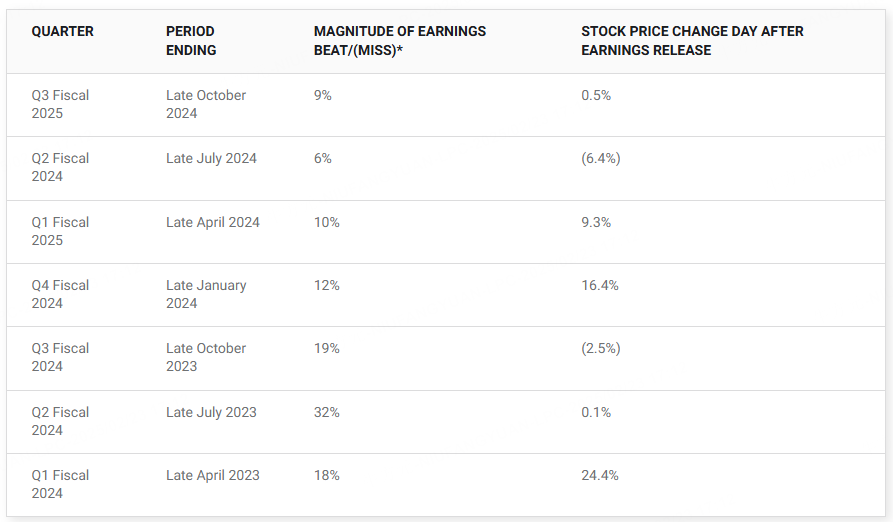Screen dimensions: 893x522
Task: Click the (6.4%) stock price change
Action: point(601,158)
